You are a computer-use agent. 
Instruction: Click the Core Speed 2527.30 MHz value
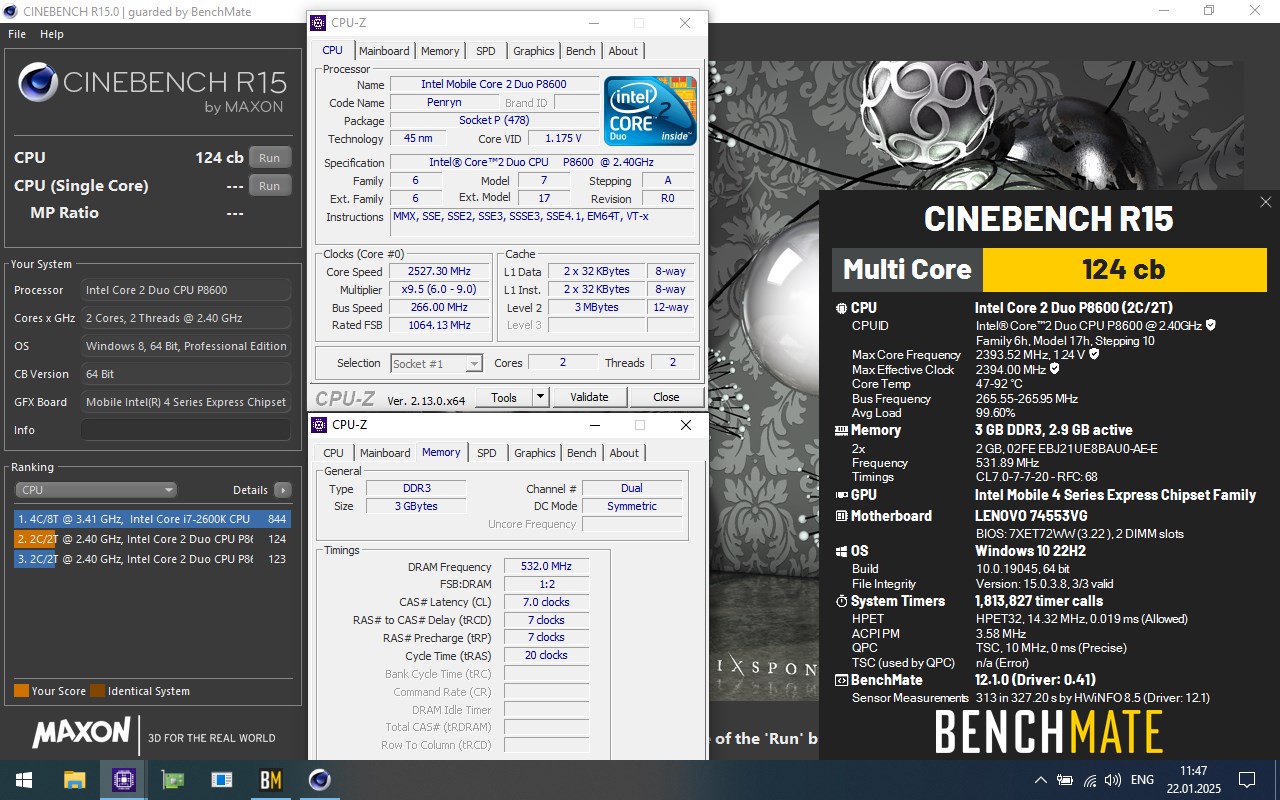[x=439, y=272]
